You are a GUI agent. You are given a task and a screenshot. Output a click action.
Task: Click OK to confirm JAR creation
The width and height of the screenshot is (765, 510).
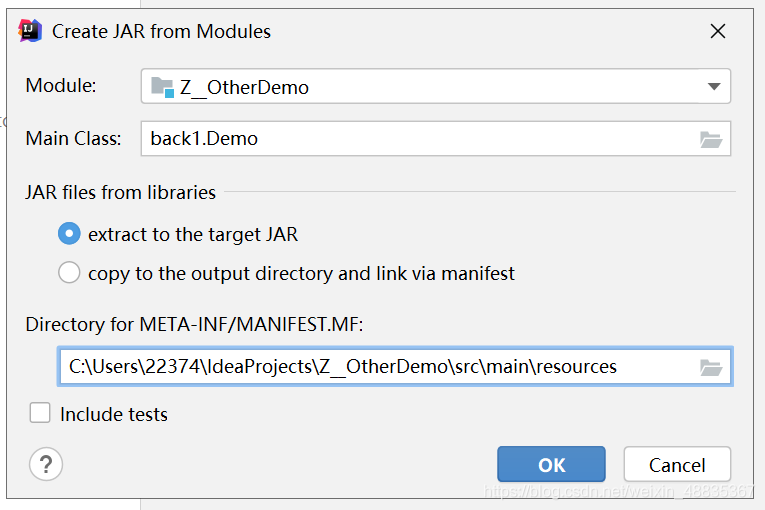pos(551,464)
